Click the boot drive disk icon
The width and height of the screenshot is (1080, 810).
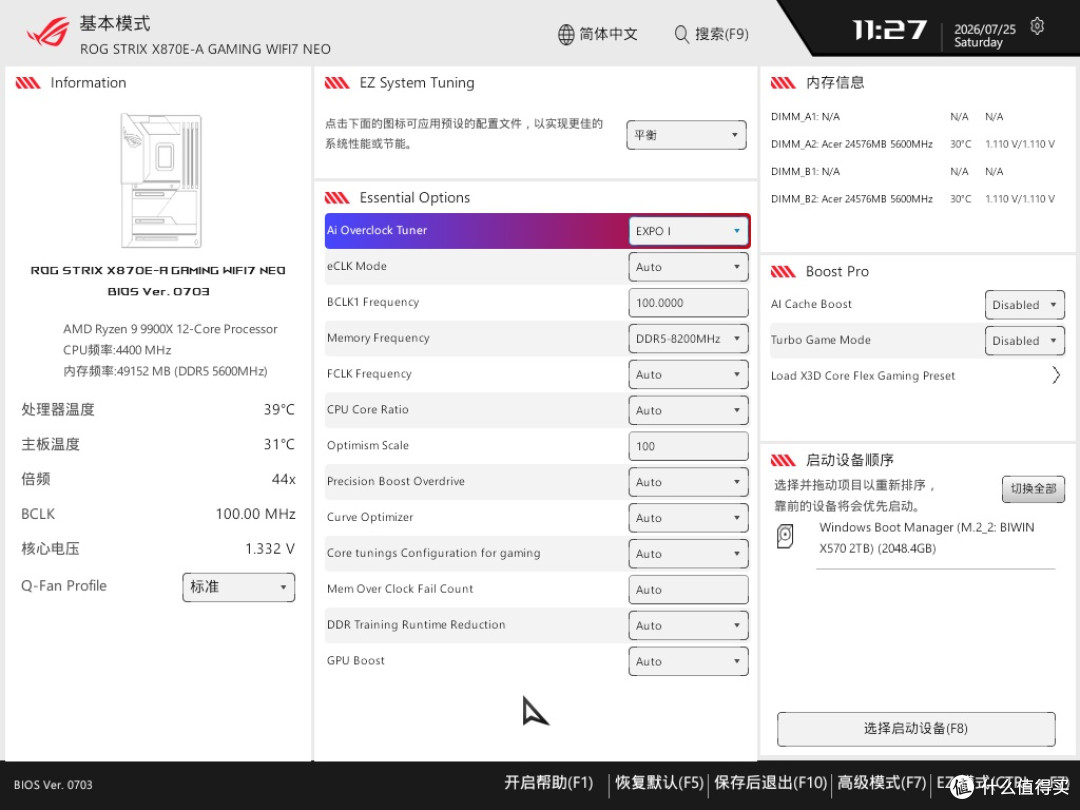[x=785, y=536]
